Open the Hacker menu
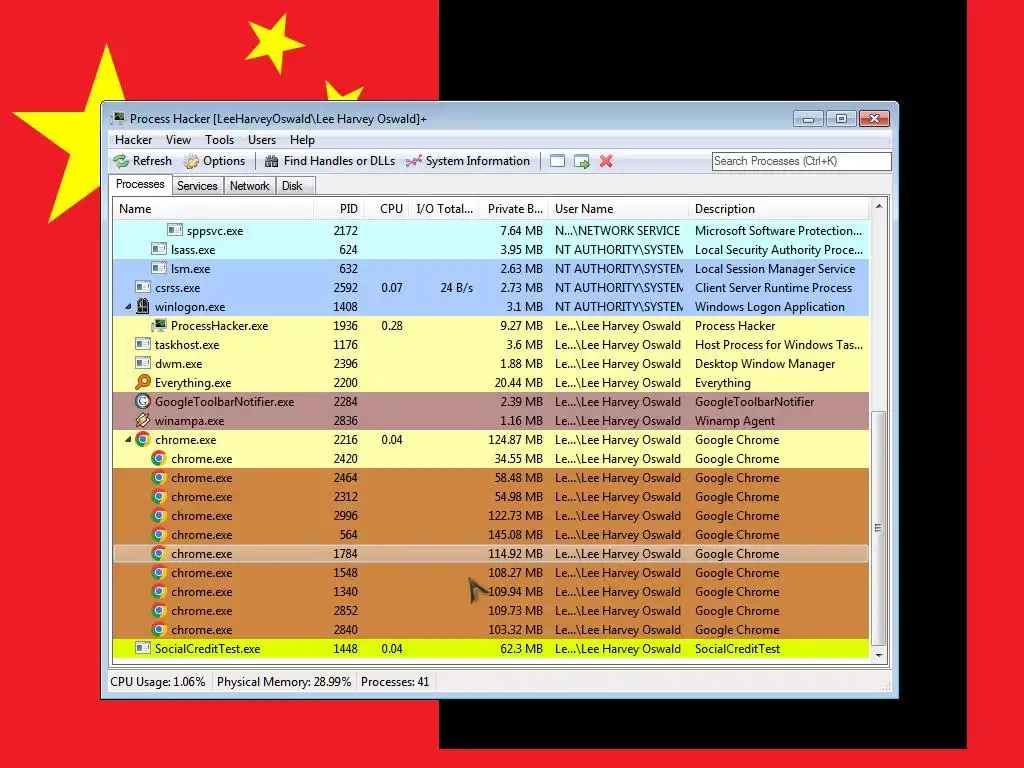This screenshot has width=1024, height=768. (133, 140)
